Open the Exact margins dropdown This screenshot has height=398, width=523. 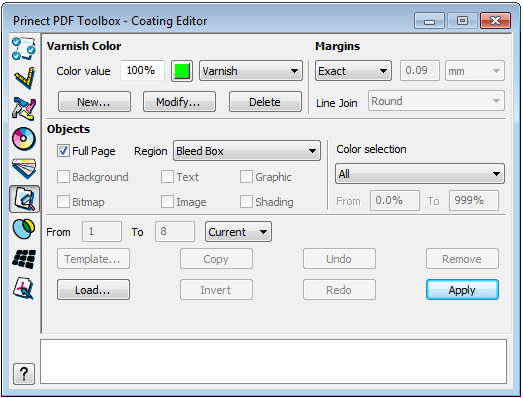click(x=353, y=71)
